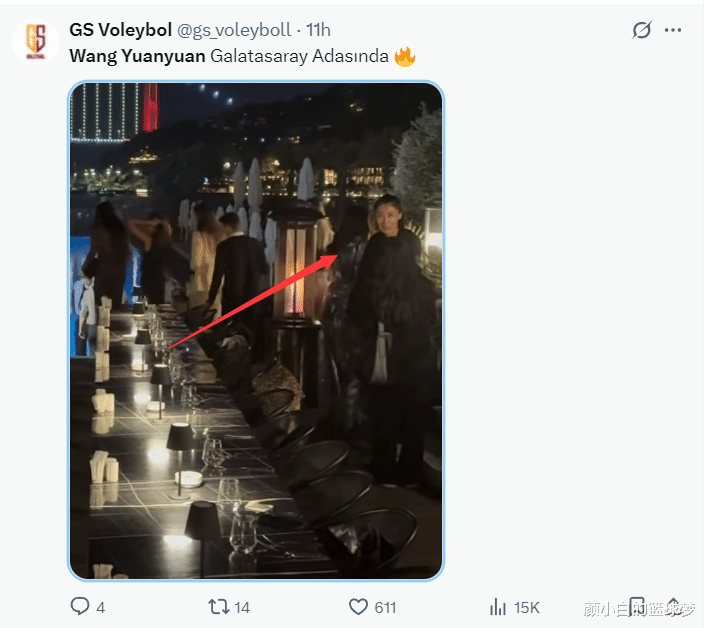Click the fire emoji in tweet
The image size is (704, 628).
pos(404,56)
